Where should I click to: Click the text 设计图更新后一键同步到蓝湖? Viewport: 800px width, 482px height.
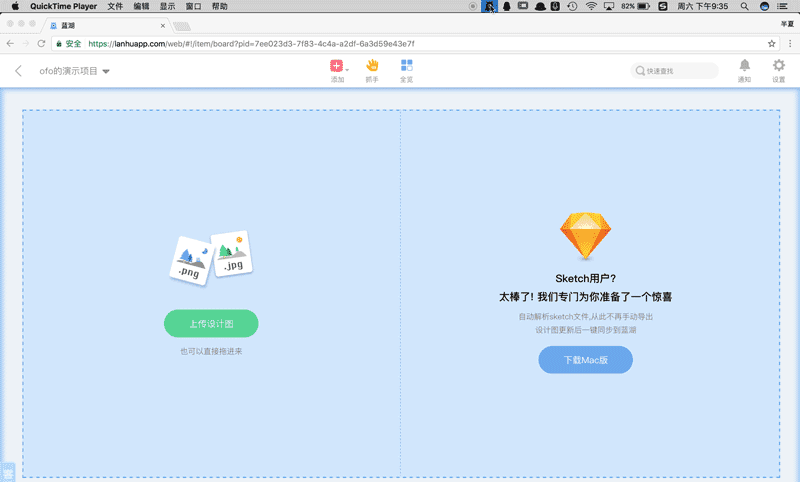tap(586, 330)
